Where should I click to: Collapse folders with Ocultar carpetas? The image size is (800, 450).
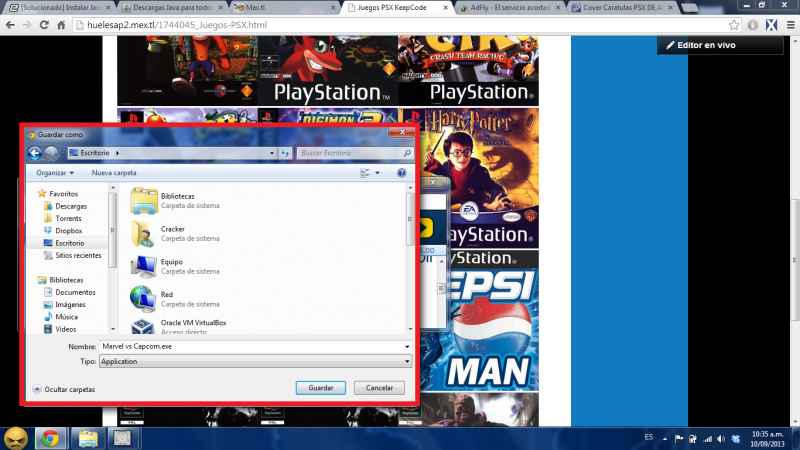(64, 389)
